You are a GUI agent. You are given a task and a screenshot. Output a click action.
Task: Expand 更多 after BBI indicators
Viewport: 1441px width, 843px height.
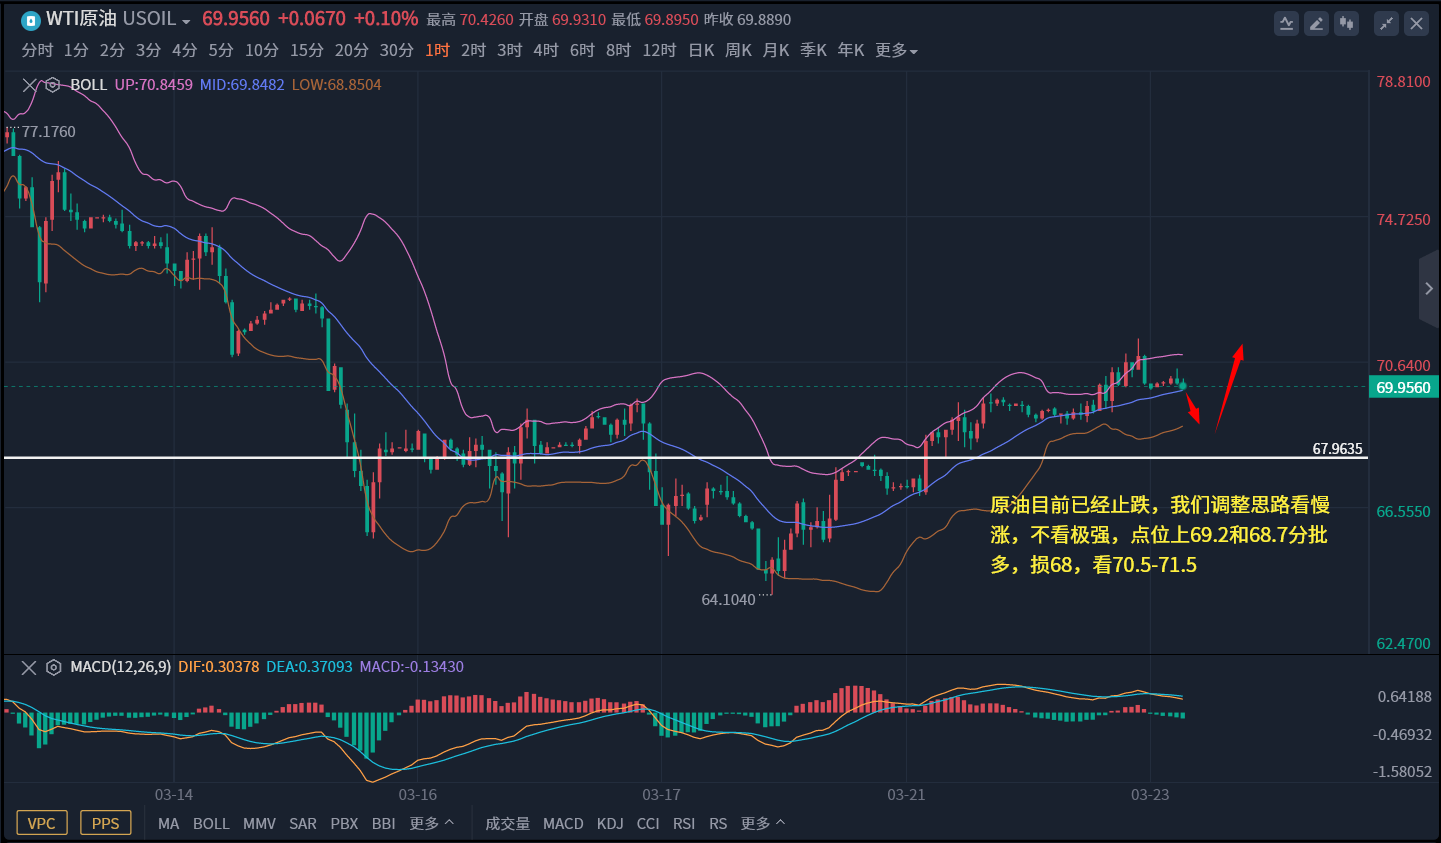[x=431, y=823]
